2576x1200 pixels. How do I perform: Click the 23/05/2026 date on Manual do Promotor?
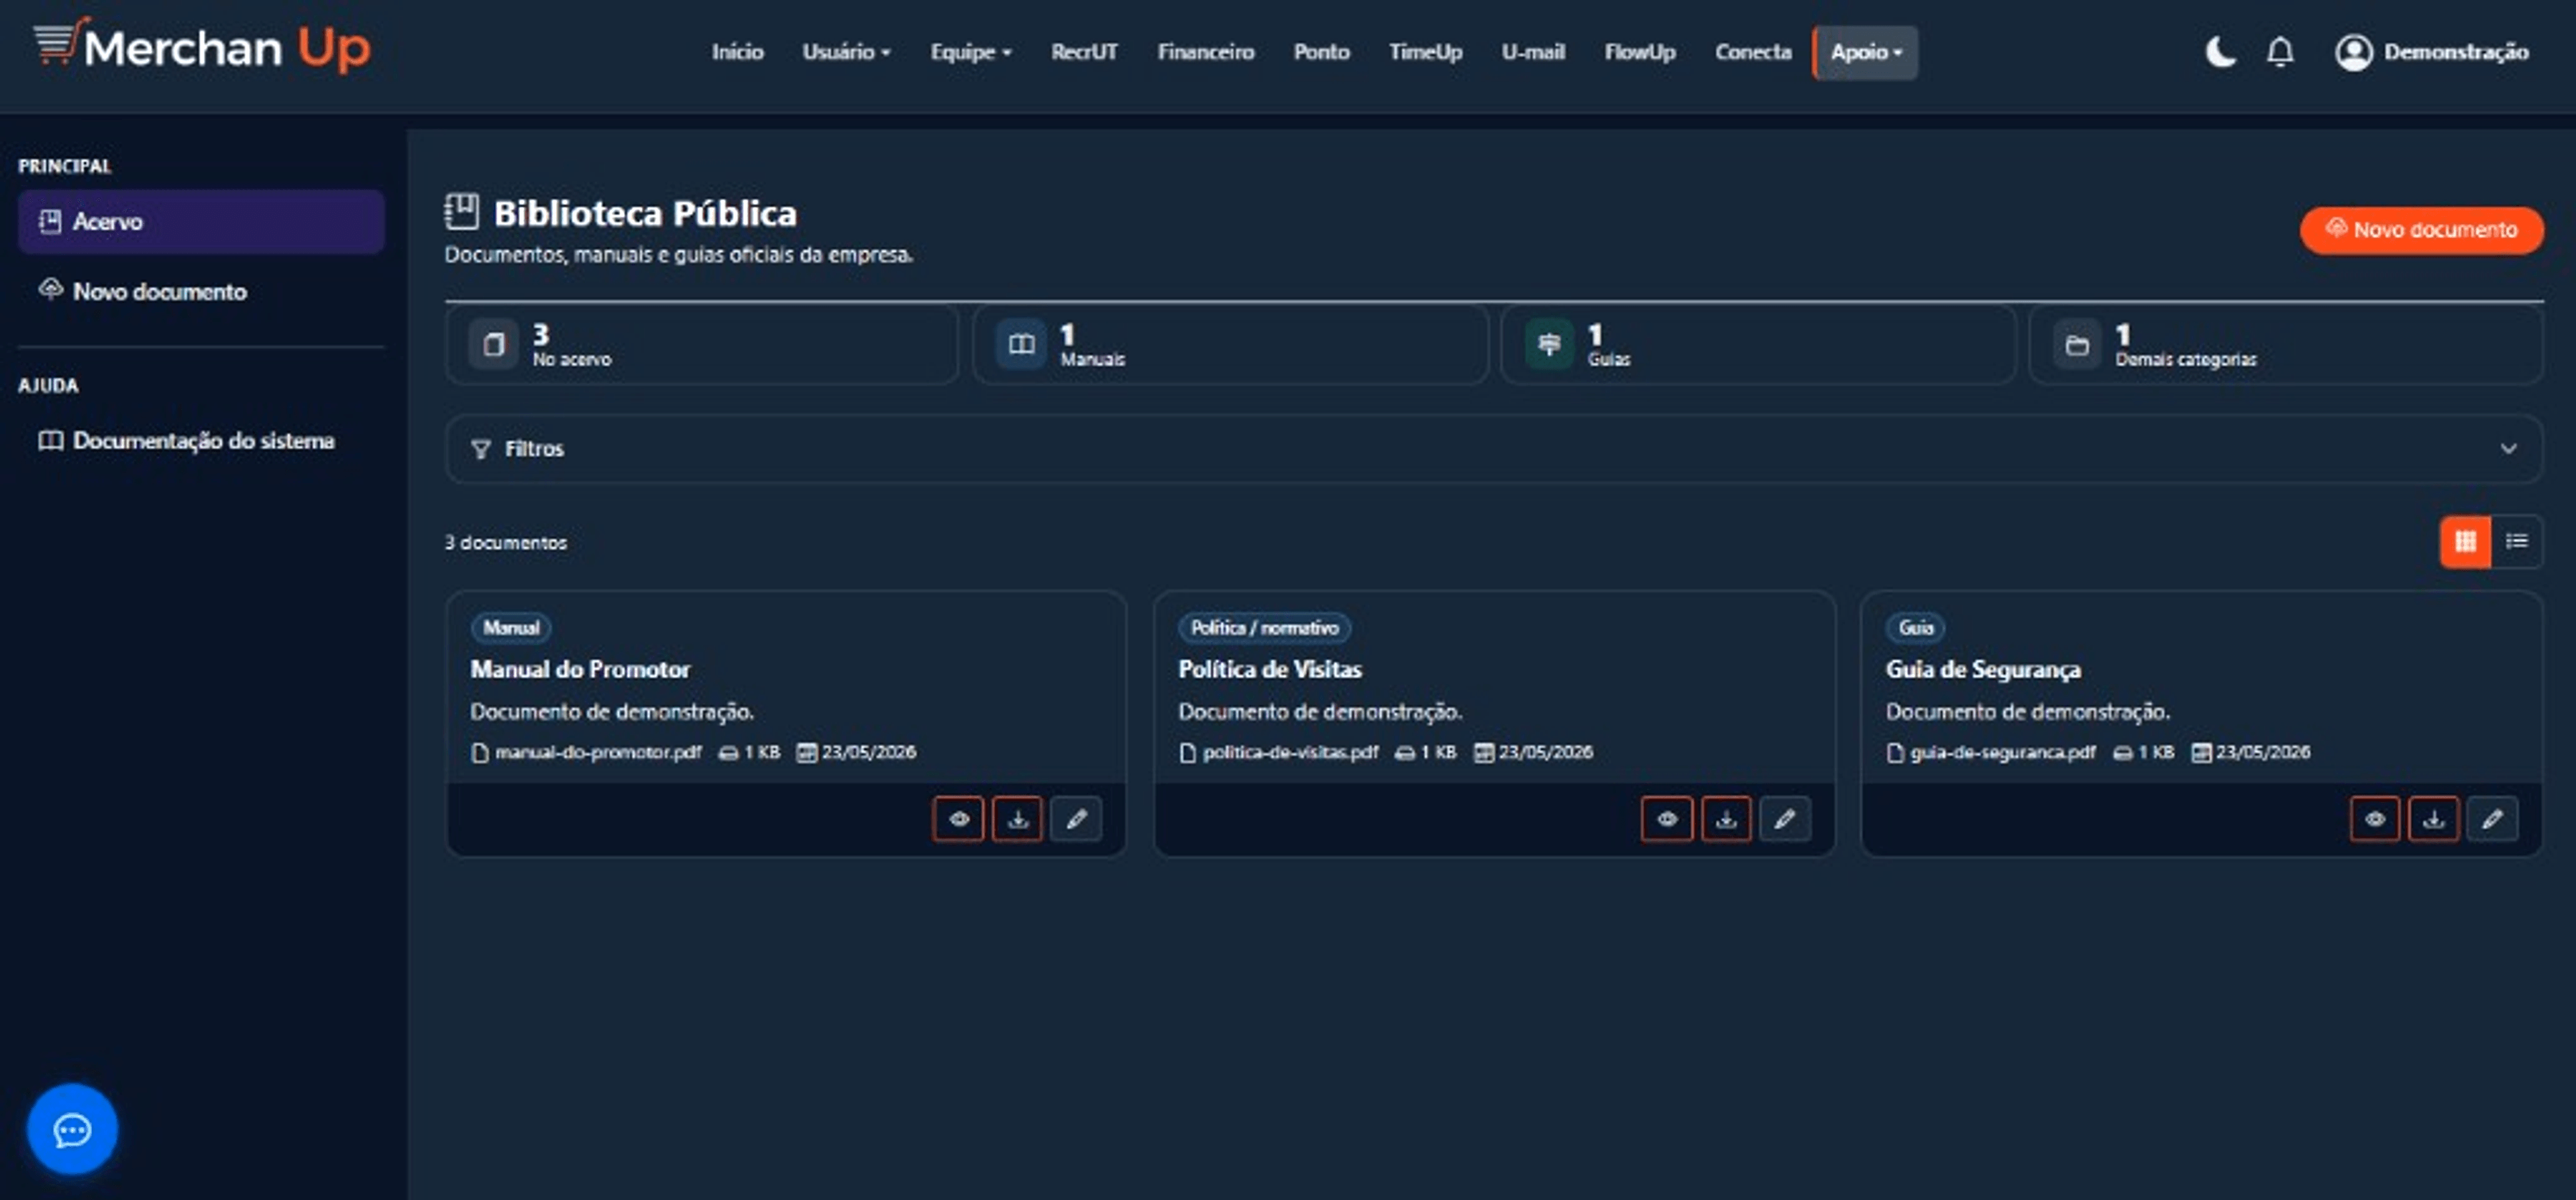point(868,752)
